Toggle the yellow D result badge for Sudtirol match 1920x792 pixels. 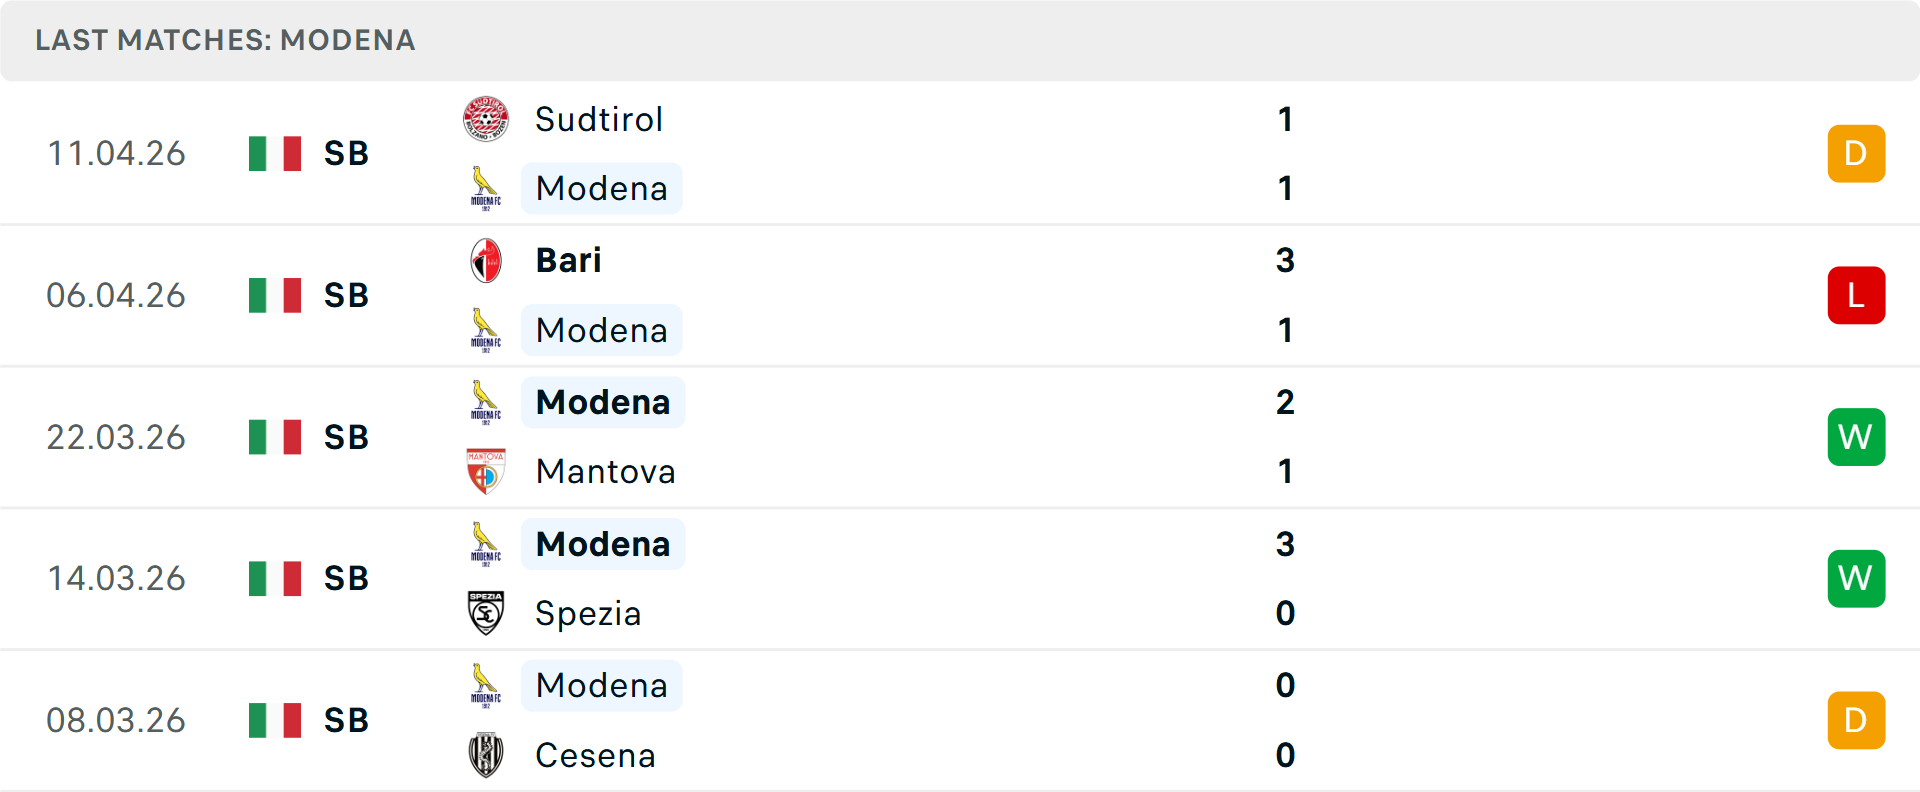[1856, 153]
